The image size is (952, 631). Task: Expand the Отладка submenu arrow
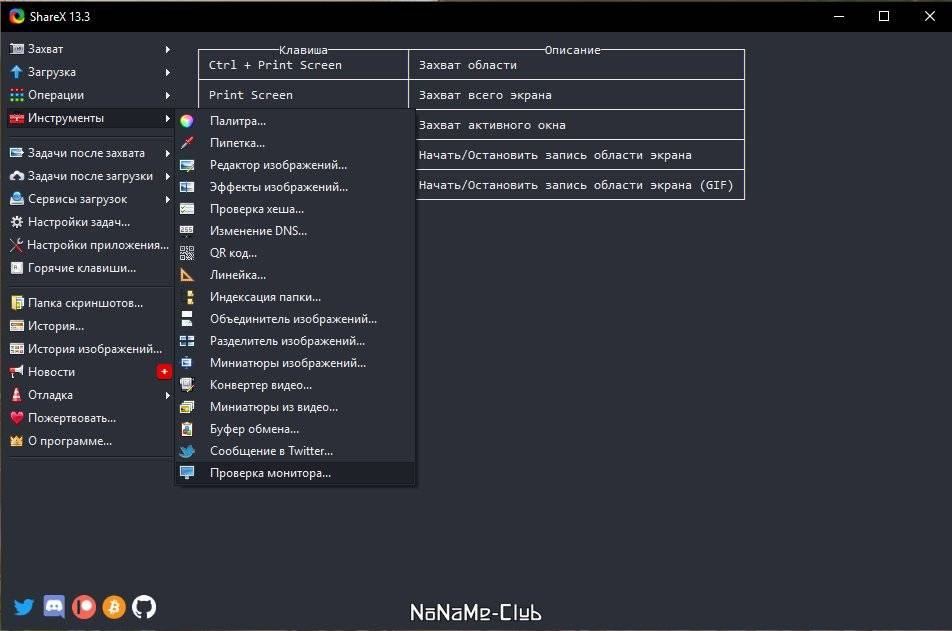point(168,395)
